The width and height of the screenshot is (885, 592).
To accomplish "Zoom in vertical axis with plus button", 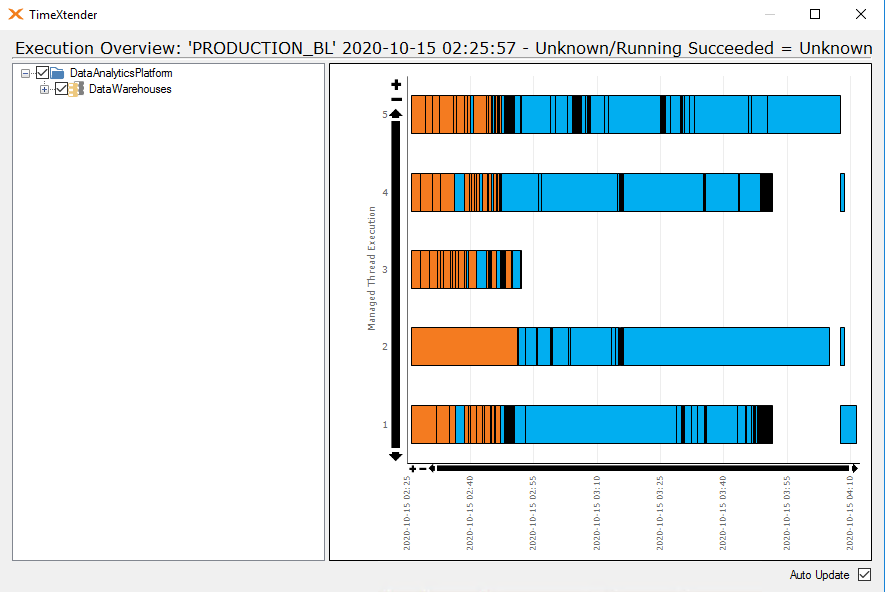I will pyautogui.click(x=396, y=85).
